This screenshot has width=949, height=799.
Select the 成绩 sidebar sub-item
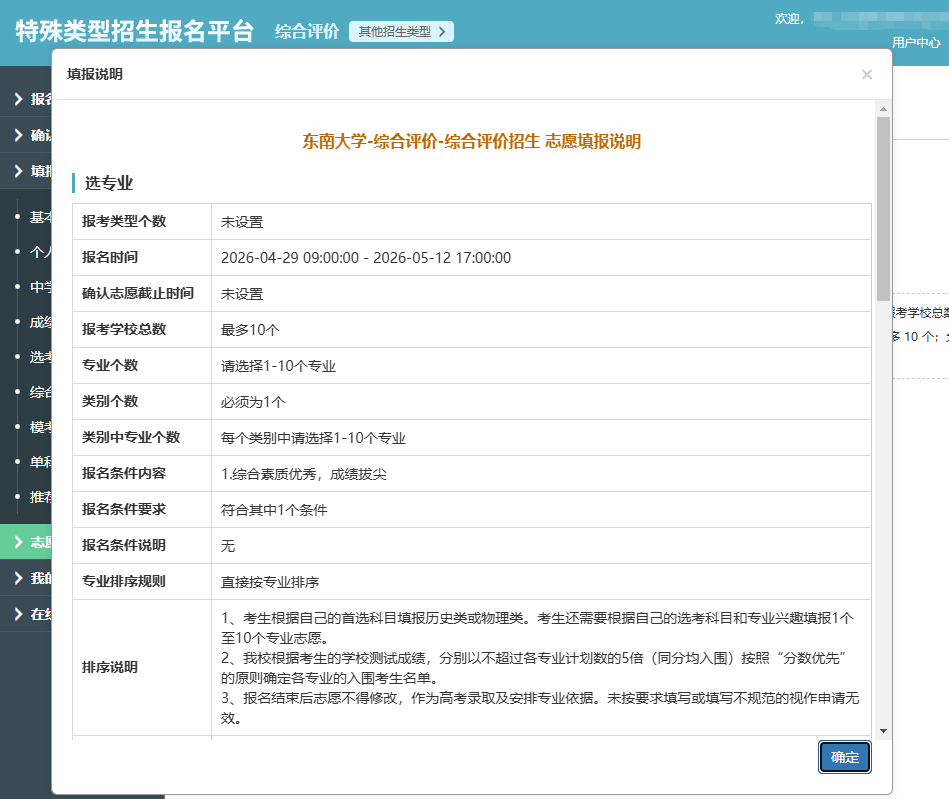(x=41, y=322)
